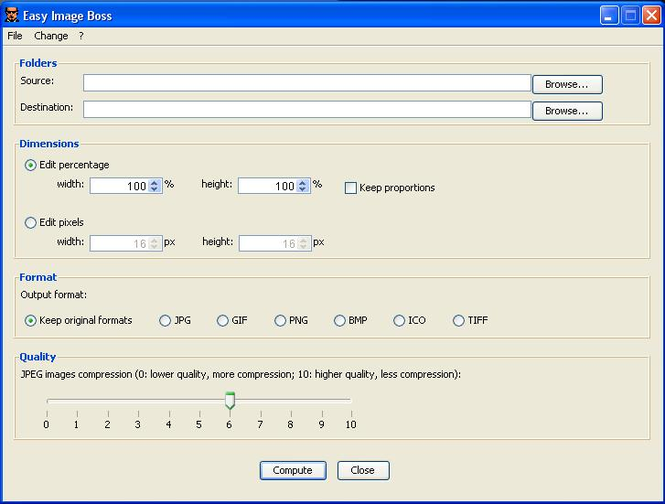Choose JPG as output format

(165, 321)
